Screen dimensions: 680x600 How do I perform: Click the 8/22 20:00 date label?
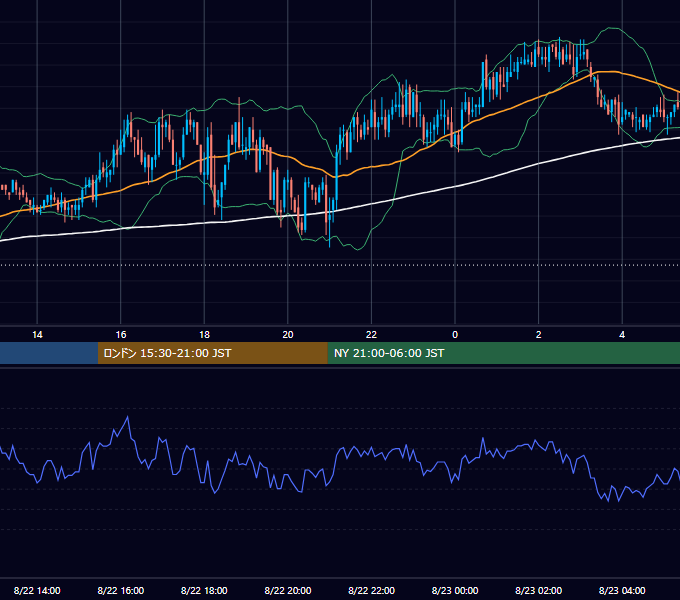(x=288, y=590)
